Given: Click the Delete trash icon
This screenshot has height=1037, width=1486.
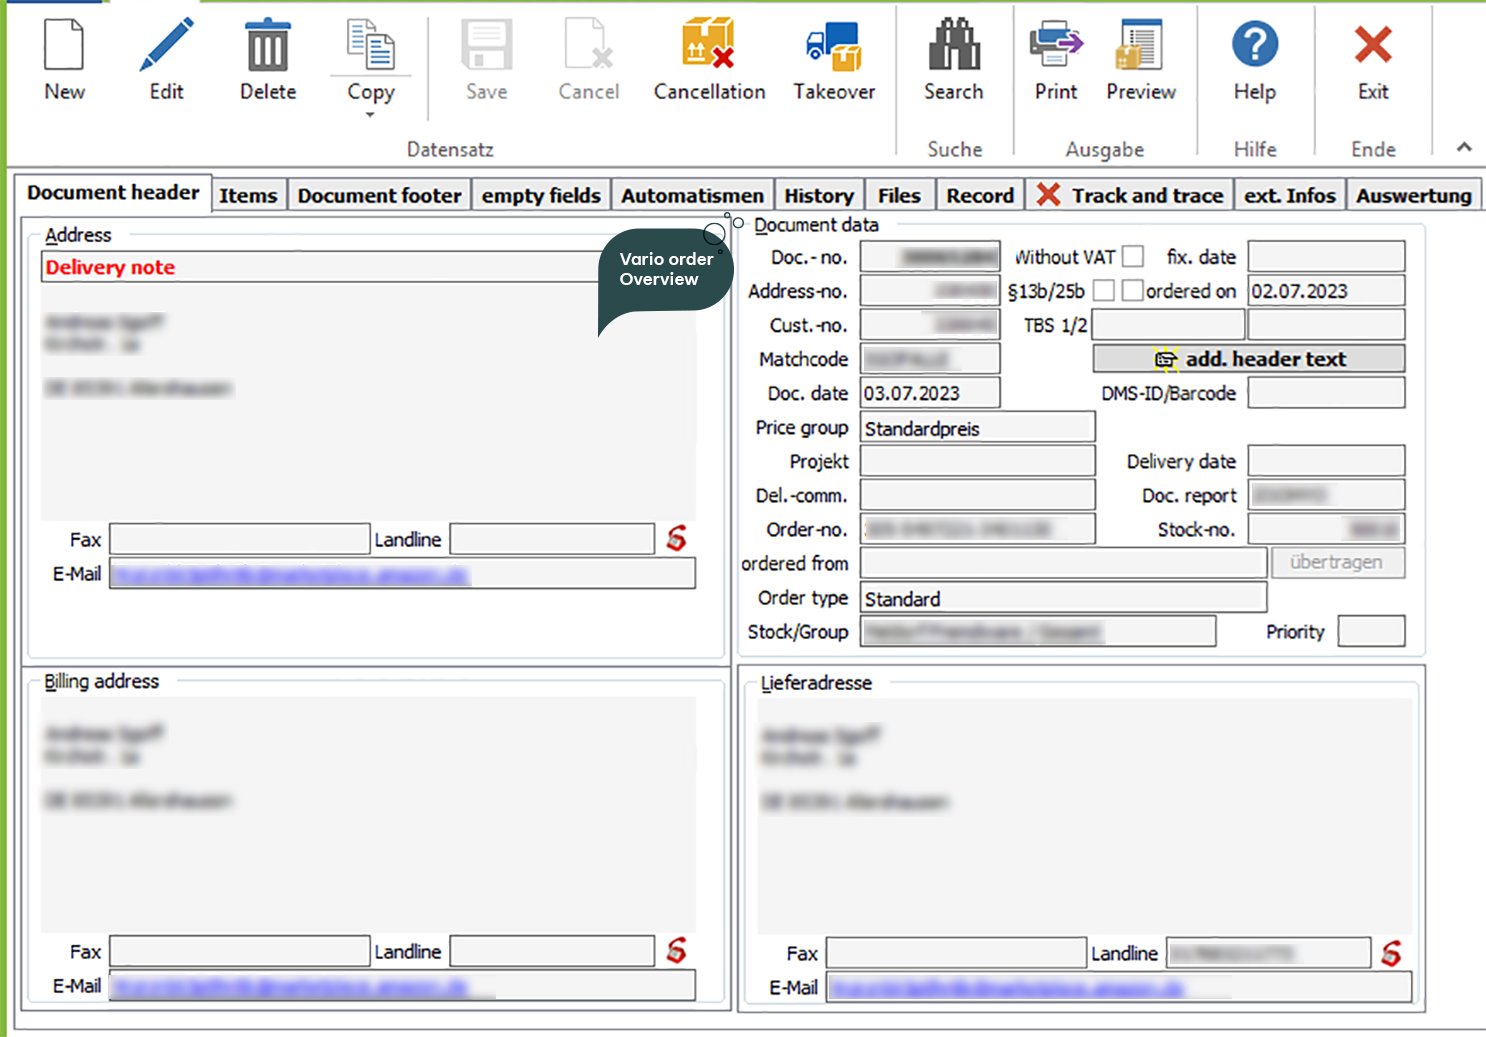Looking at the screenshot, I should point(268,46).
